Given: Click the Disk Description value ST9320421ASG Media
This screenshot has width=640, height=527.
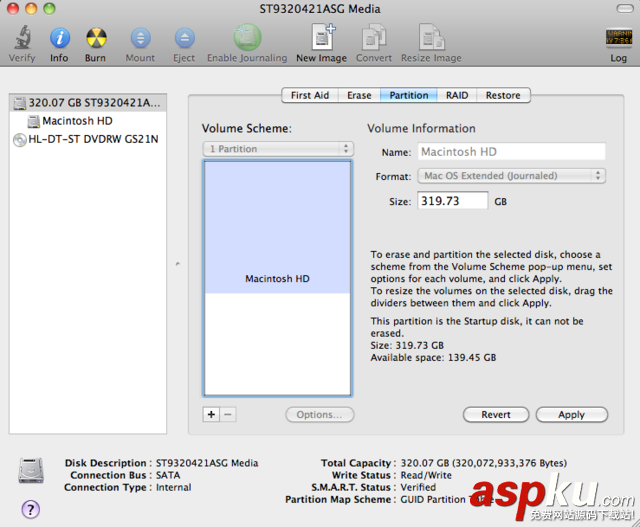Looking at the screenshot, I should coord(207,463).
